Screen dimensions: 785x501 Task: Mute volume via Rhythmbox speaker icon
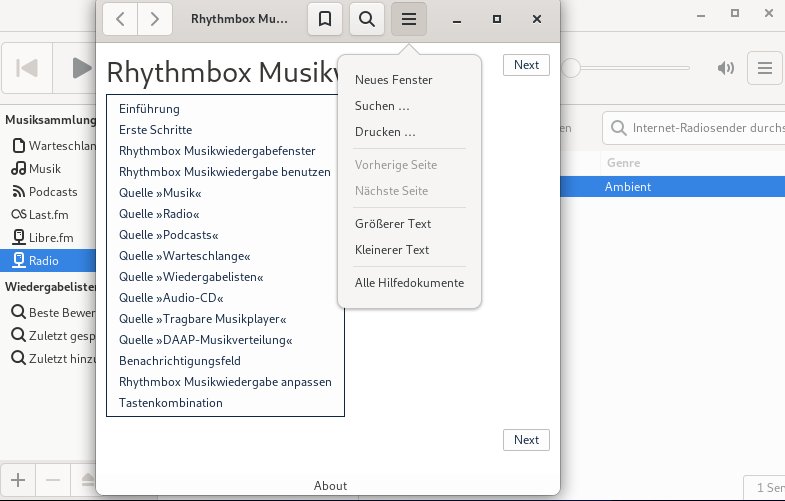tap(725, 68)
